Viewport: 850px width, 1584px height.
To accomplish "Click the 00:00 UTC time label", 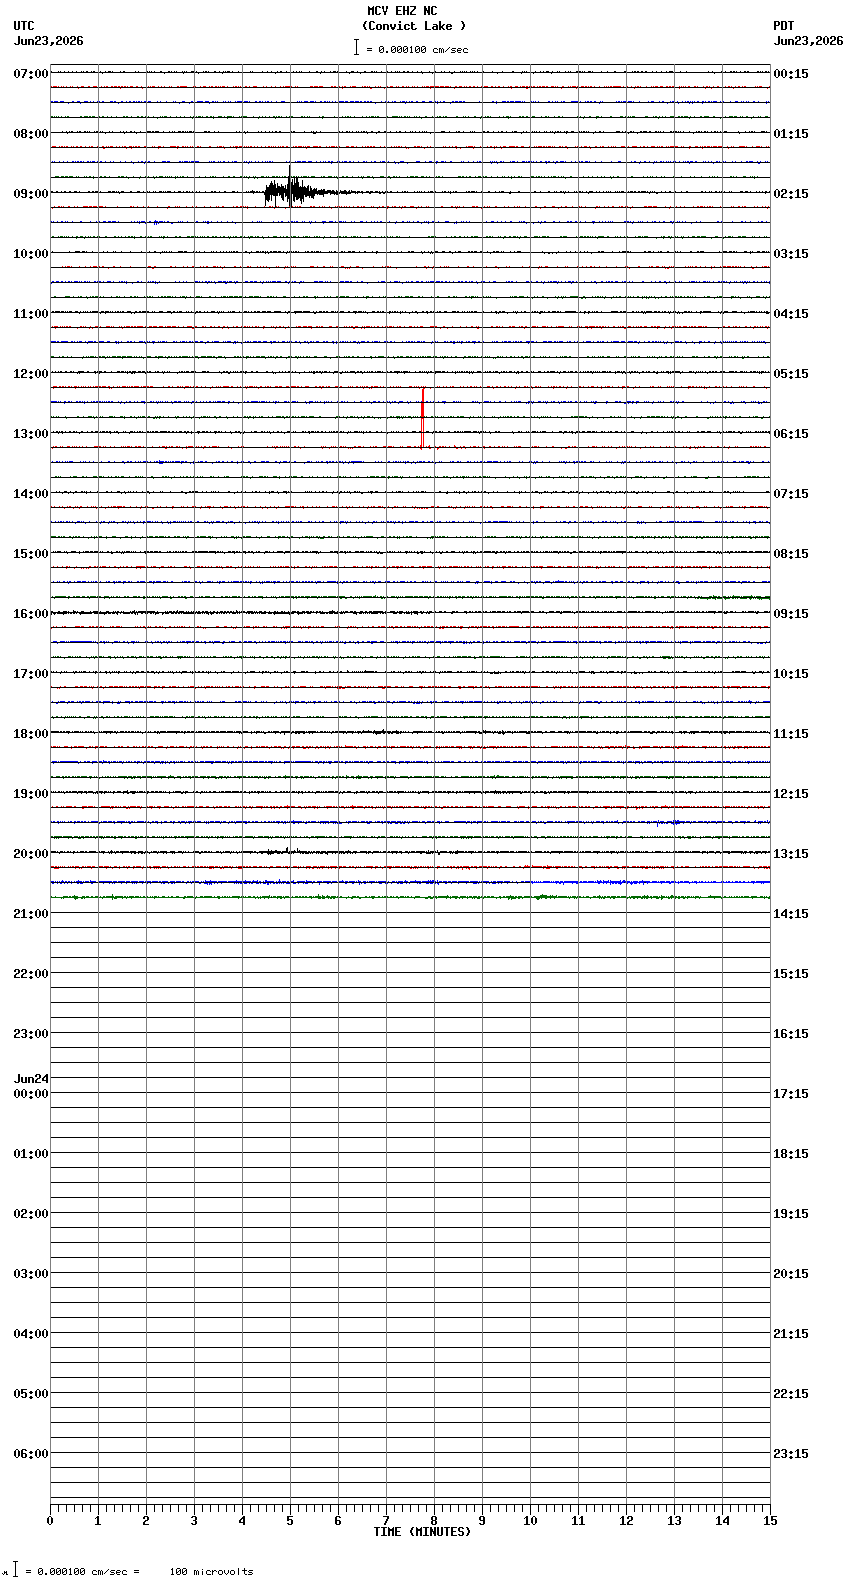I will tap(30, 1094).
